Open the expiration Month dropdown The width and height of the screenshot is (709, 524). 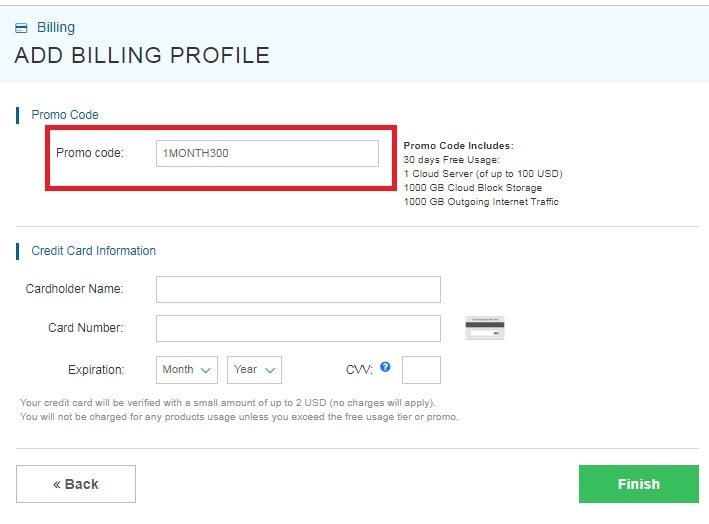[x=188, y=370]
